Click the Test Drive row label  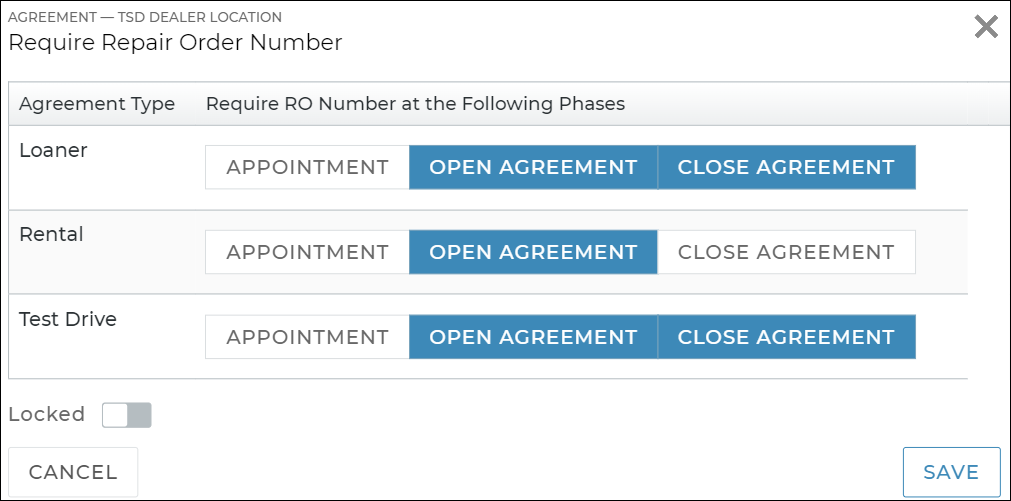[68, 320]
